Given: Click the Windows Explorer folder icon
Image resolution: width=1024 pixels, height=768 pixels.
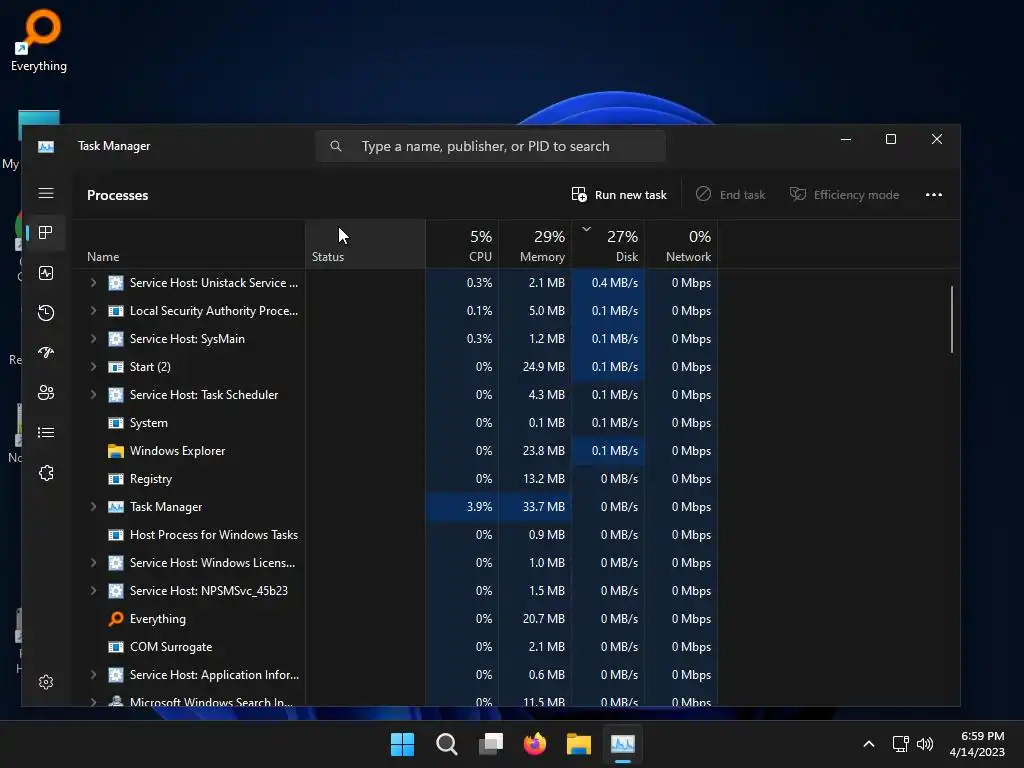Looking at the screenshot, I should pos(116,451).
